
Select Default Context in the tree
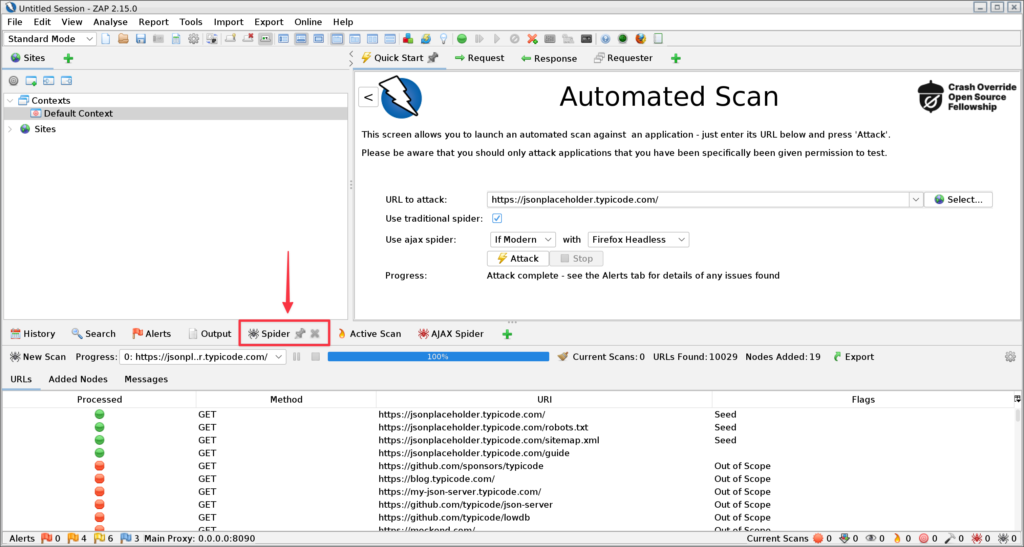pos(71,114)
